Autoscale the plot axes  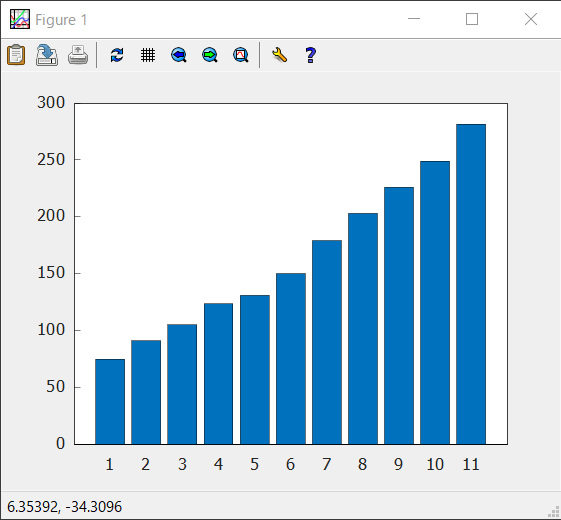pyautogui.click(x=241, y=55)
